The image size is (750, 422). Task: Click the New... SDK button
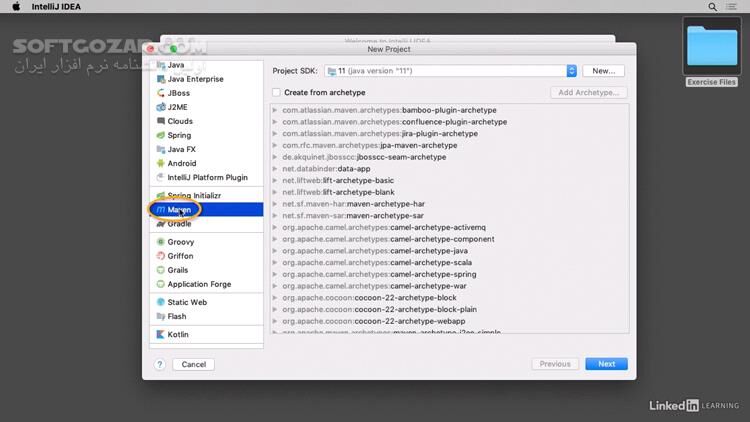(x=603, y=71)
